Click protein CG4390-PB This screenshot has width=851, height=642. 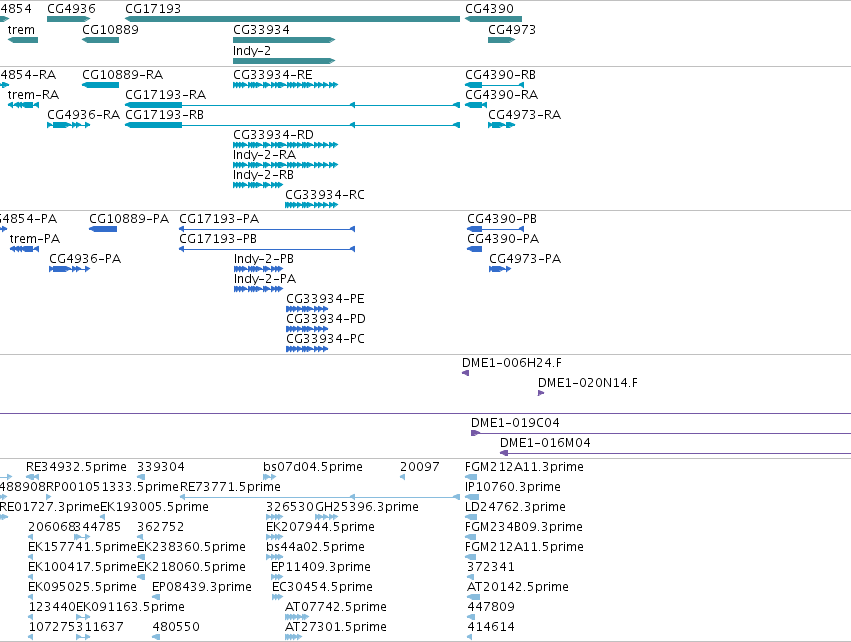tap(496, 229)
